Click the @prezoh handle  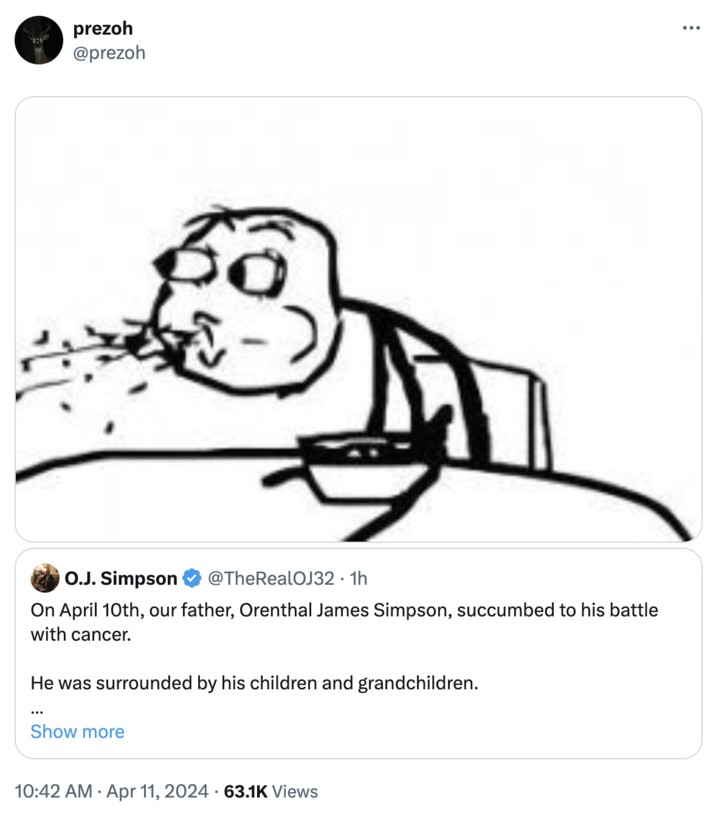point(109,52)
